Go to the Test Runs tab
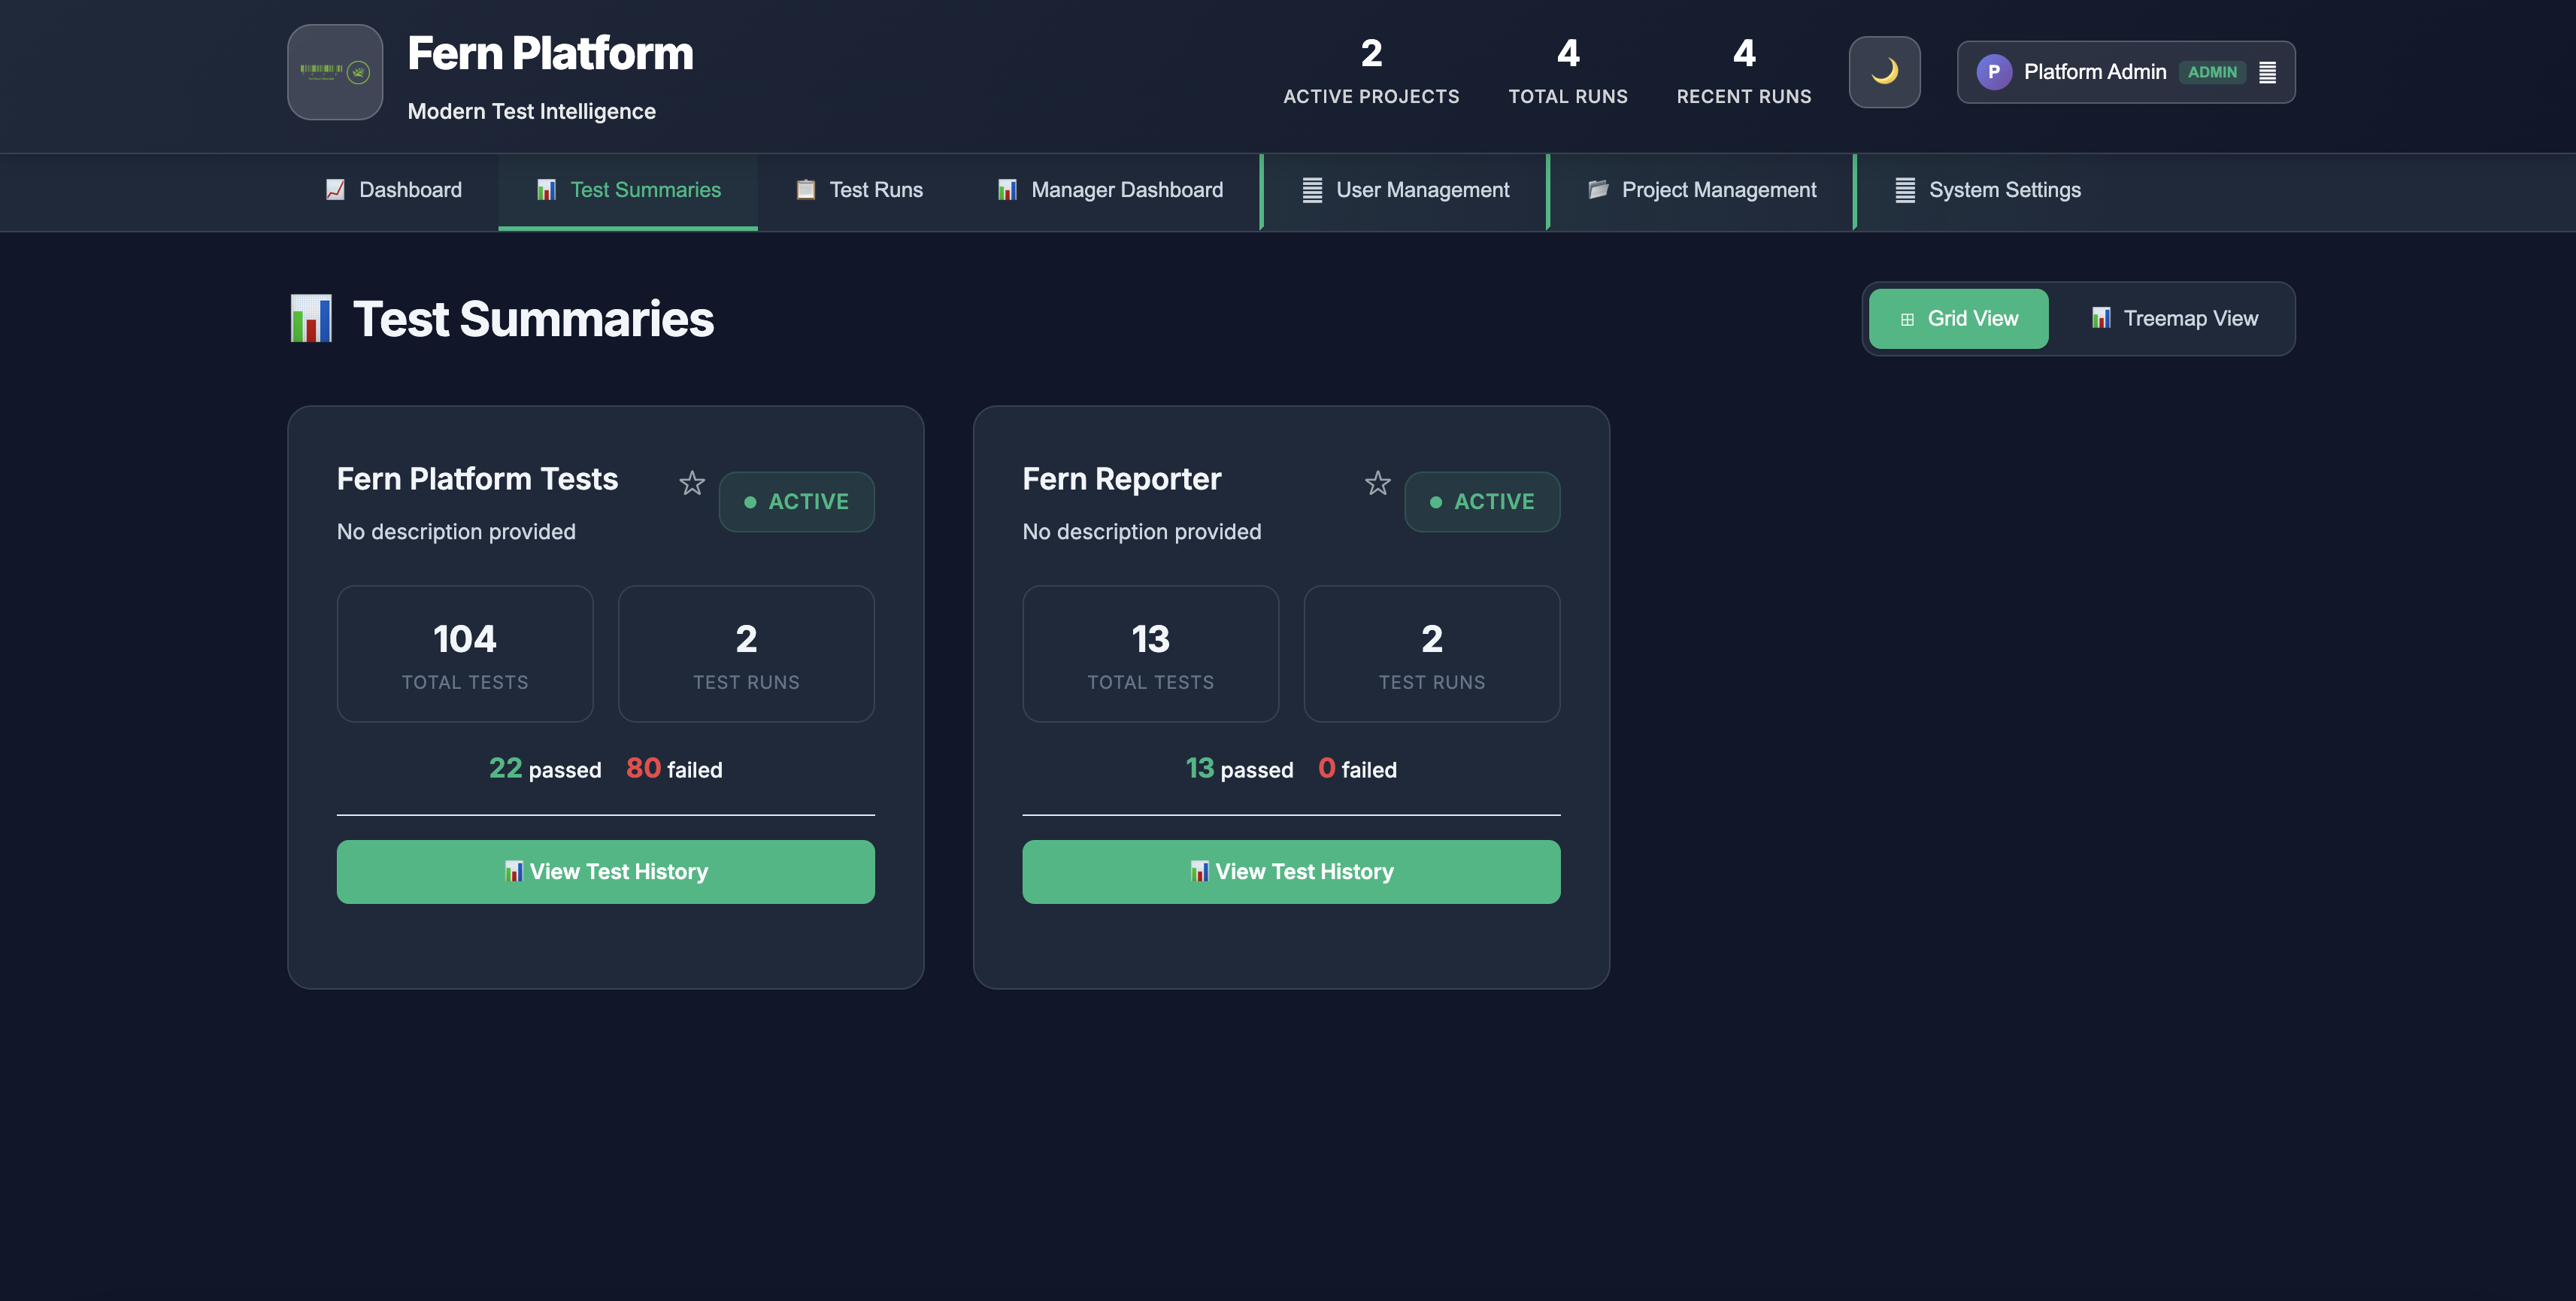 (859, 190)
